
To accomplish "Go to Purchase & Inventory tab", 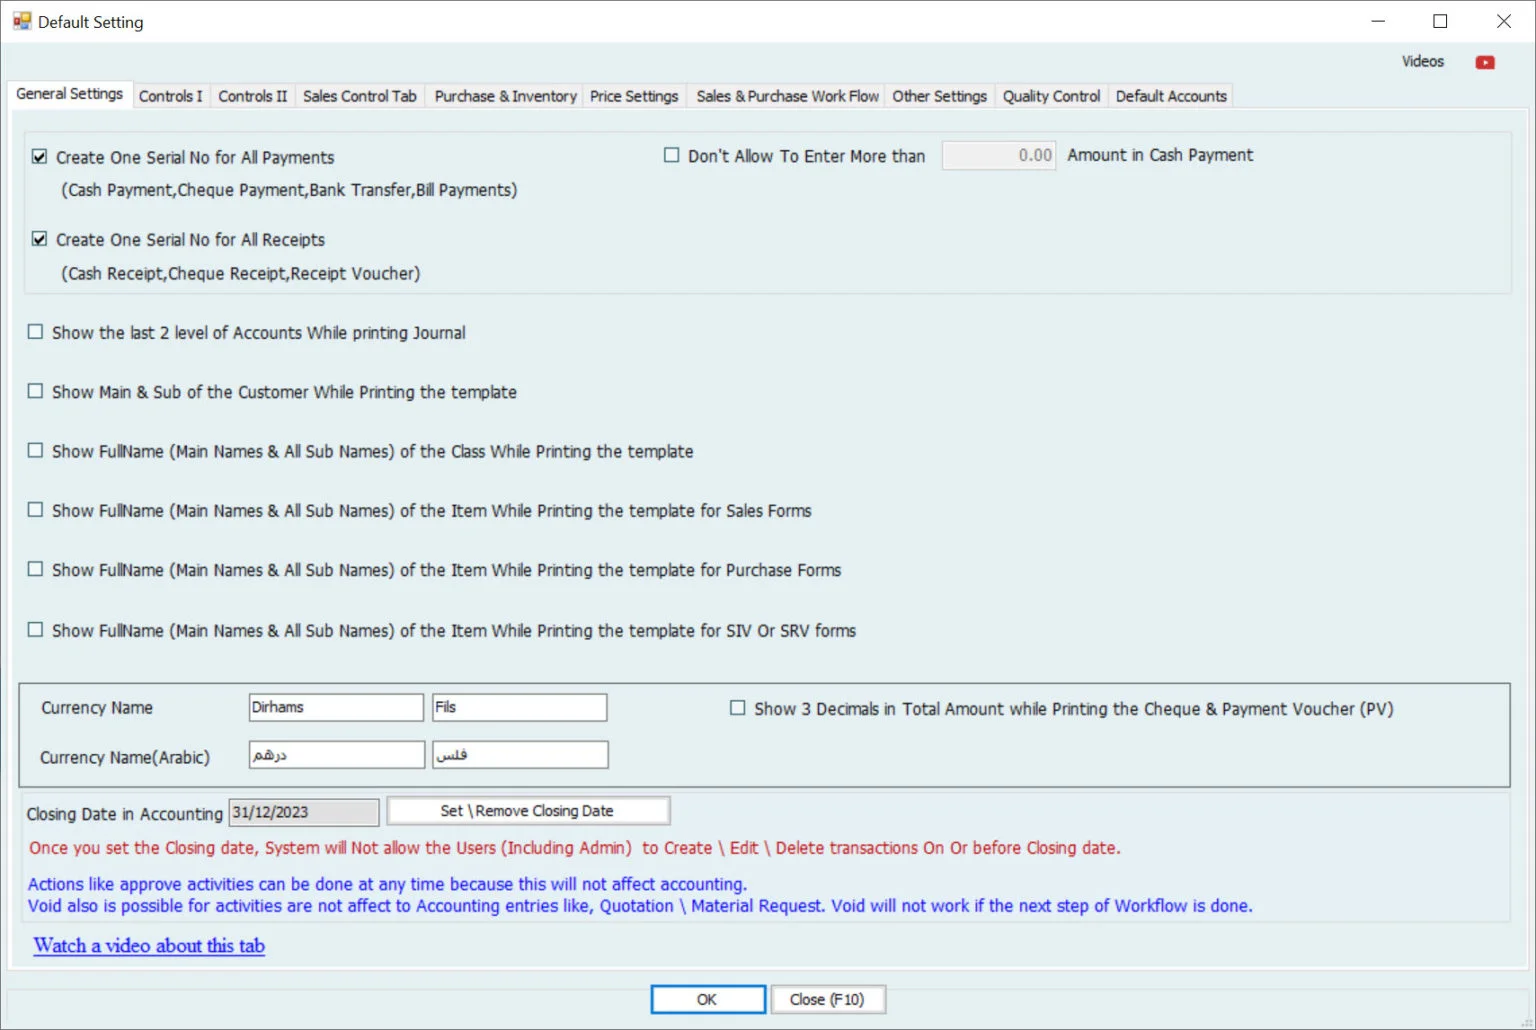I will point(505,96).
